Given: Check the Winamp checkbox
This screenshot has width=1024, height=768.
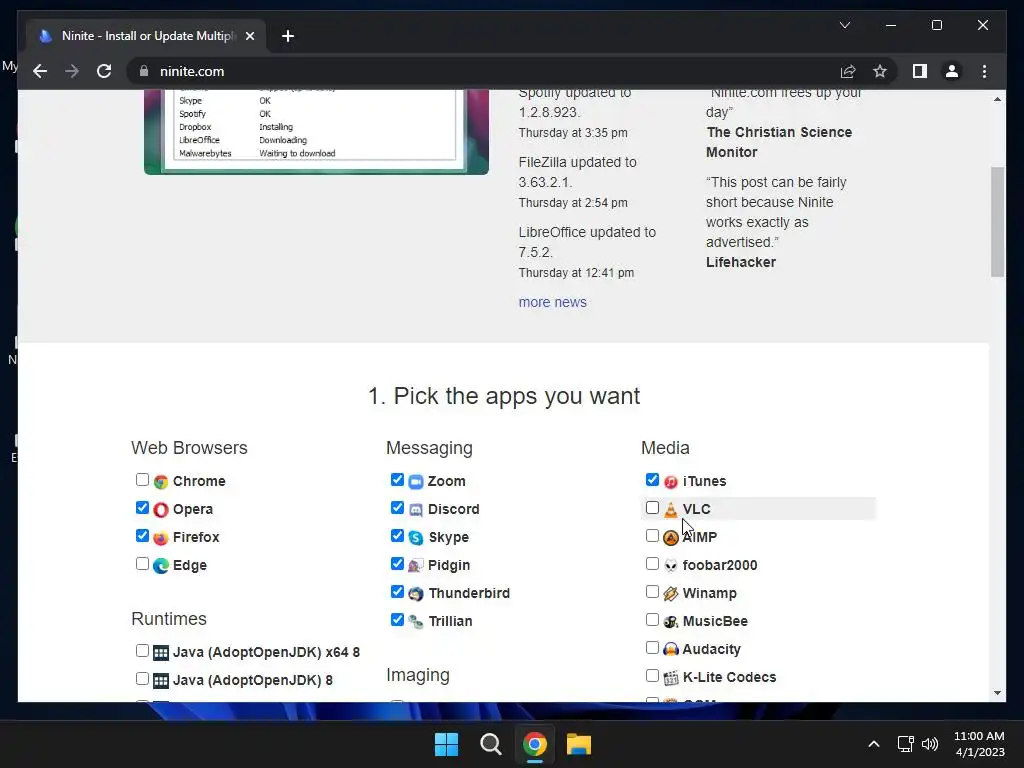Looking at the screenshot, I should [652, 592].
